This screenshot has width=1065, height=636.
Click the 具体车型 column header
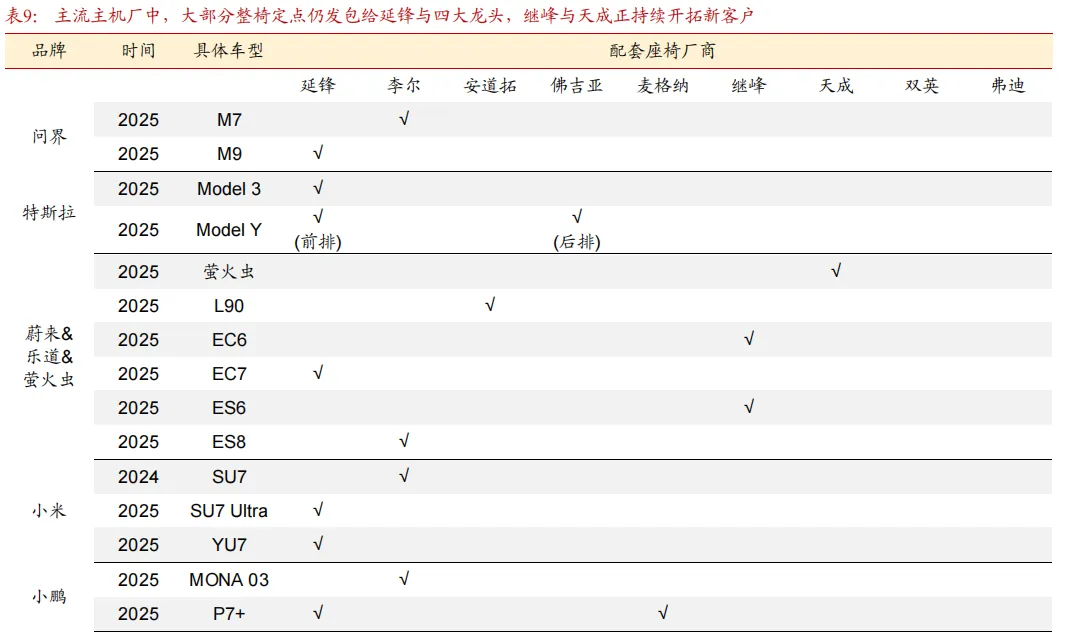click(229, 50)
